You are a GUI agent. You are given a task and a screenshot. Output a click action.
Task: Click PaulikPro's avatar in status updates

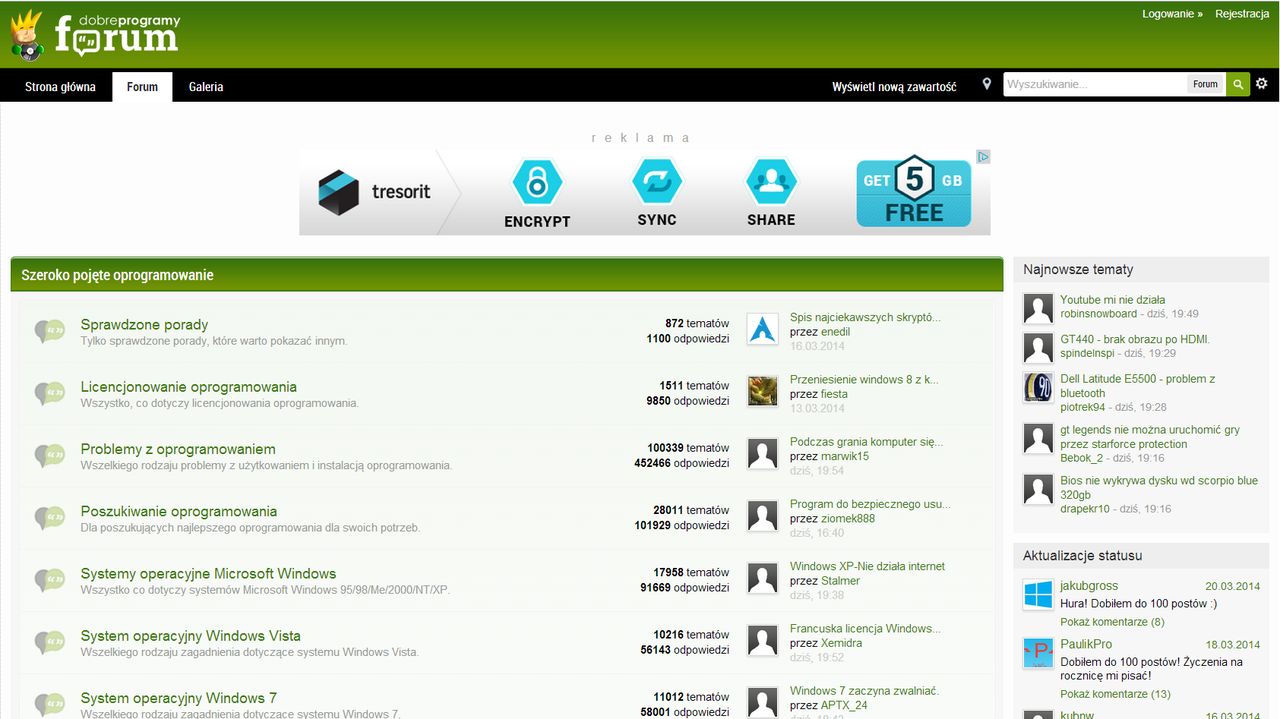coord(1038,653)
